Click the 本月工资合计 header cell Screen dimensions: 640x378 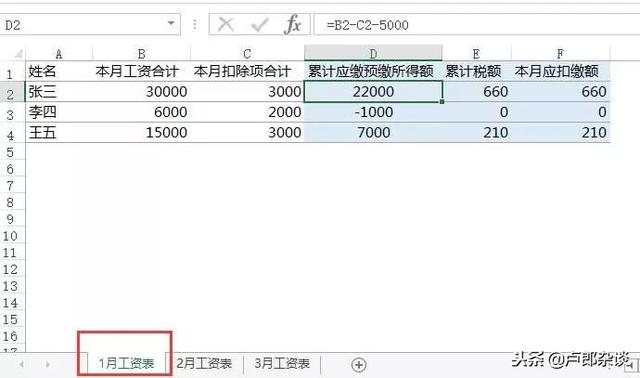point(141,71)
